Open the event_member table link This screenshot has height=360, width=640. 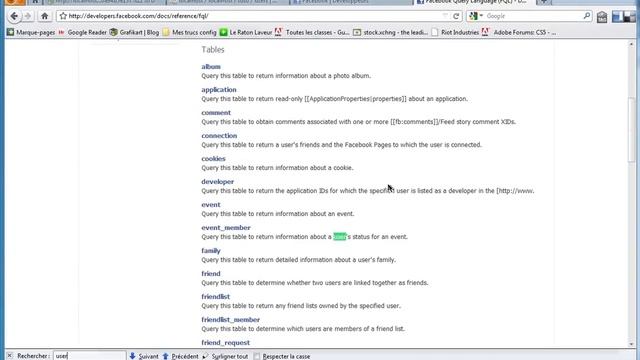(x=226, y=228)
